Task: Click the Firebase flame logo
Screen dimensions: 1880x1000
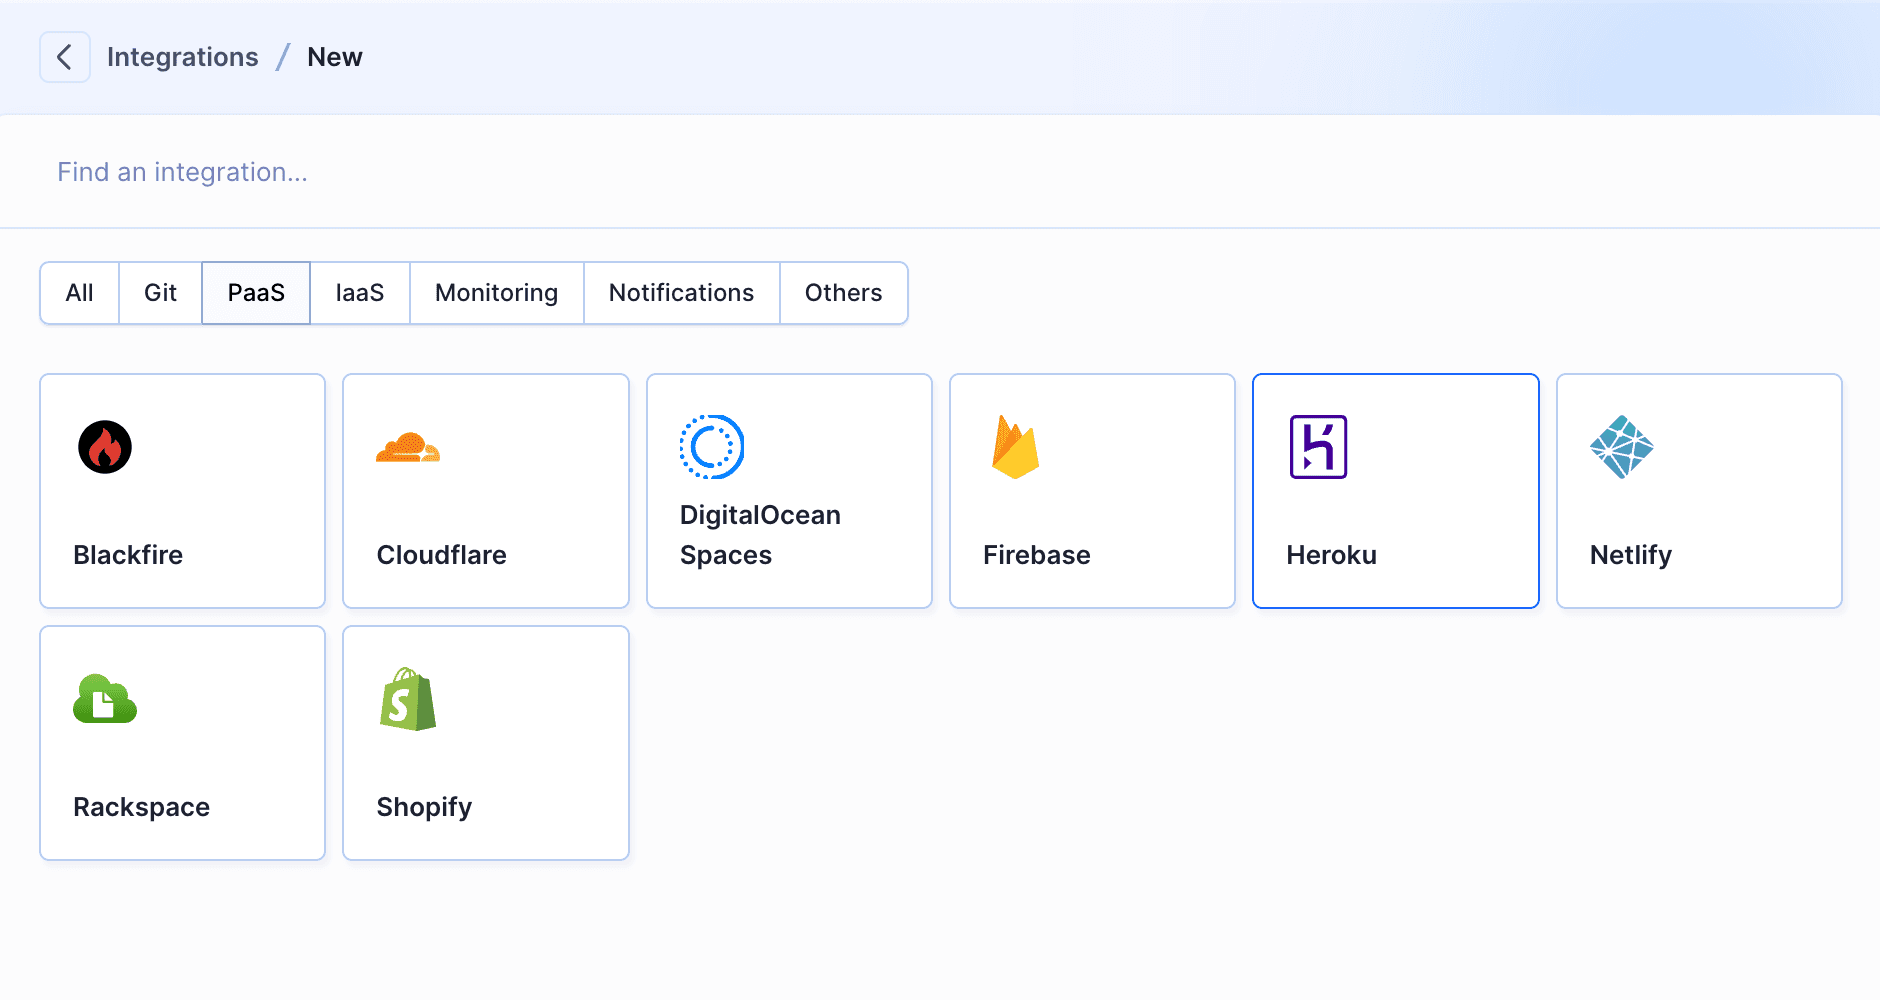Action: (x=1015, y=447)
